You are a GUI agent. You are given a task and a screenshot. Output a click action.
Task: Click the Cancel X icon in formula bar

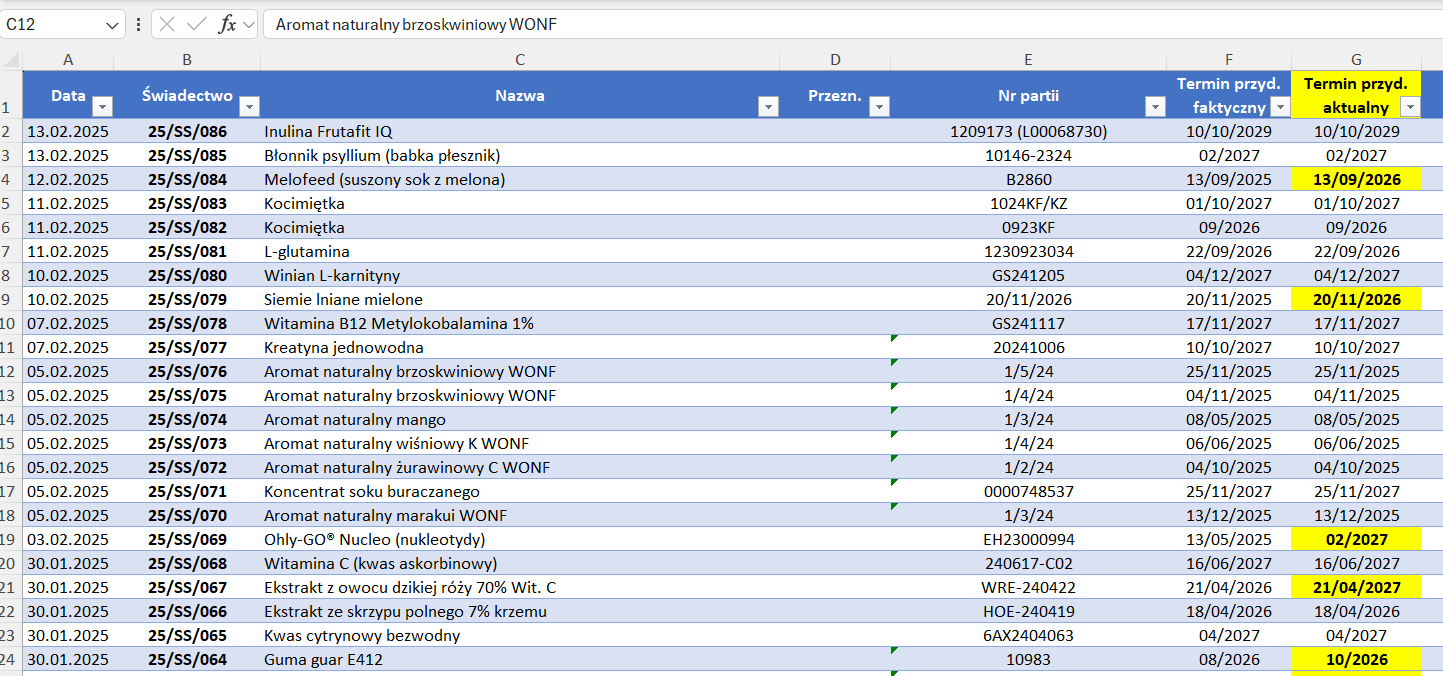[x=168, y=25]
